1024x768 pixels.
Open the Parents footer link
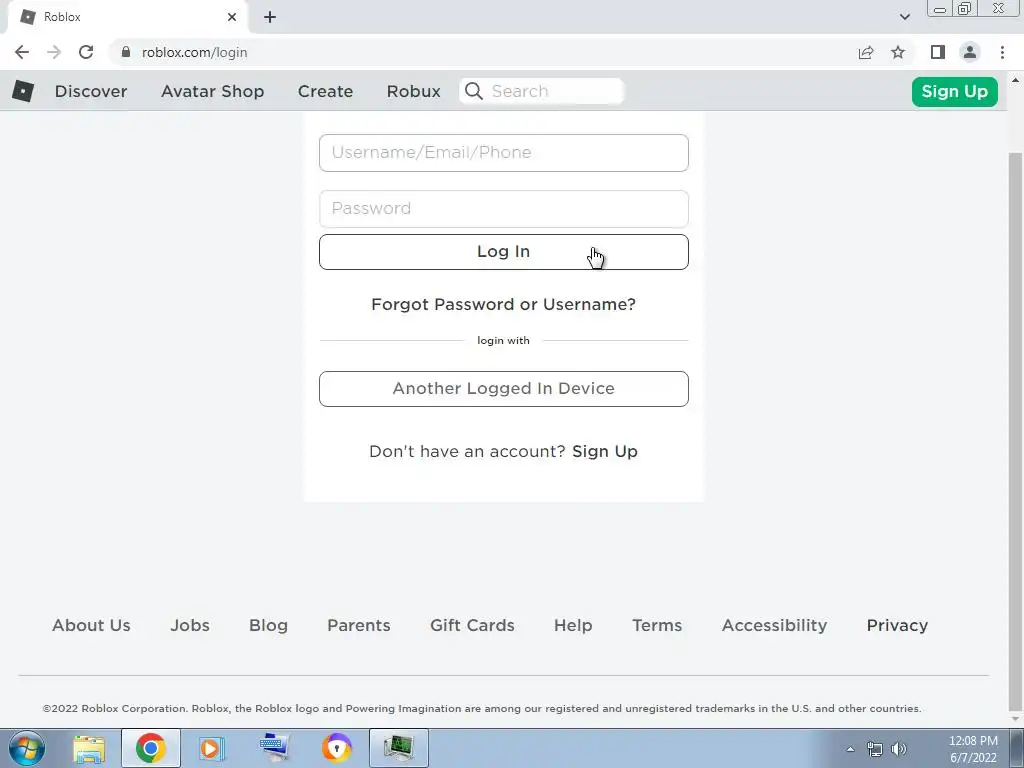coord(359,625)
